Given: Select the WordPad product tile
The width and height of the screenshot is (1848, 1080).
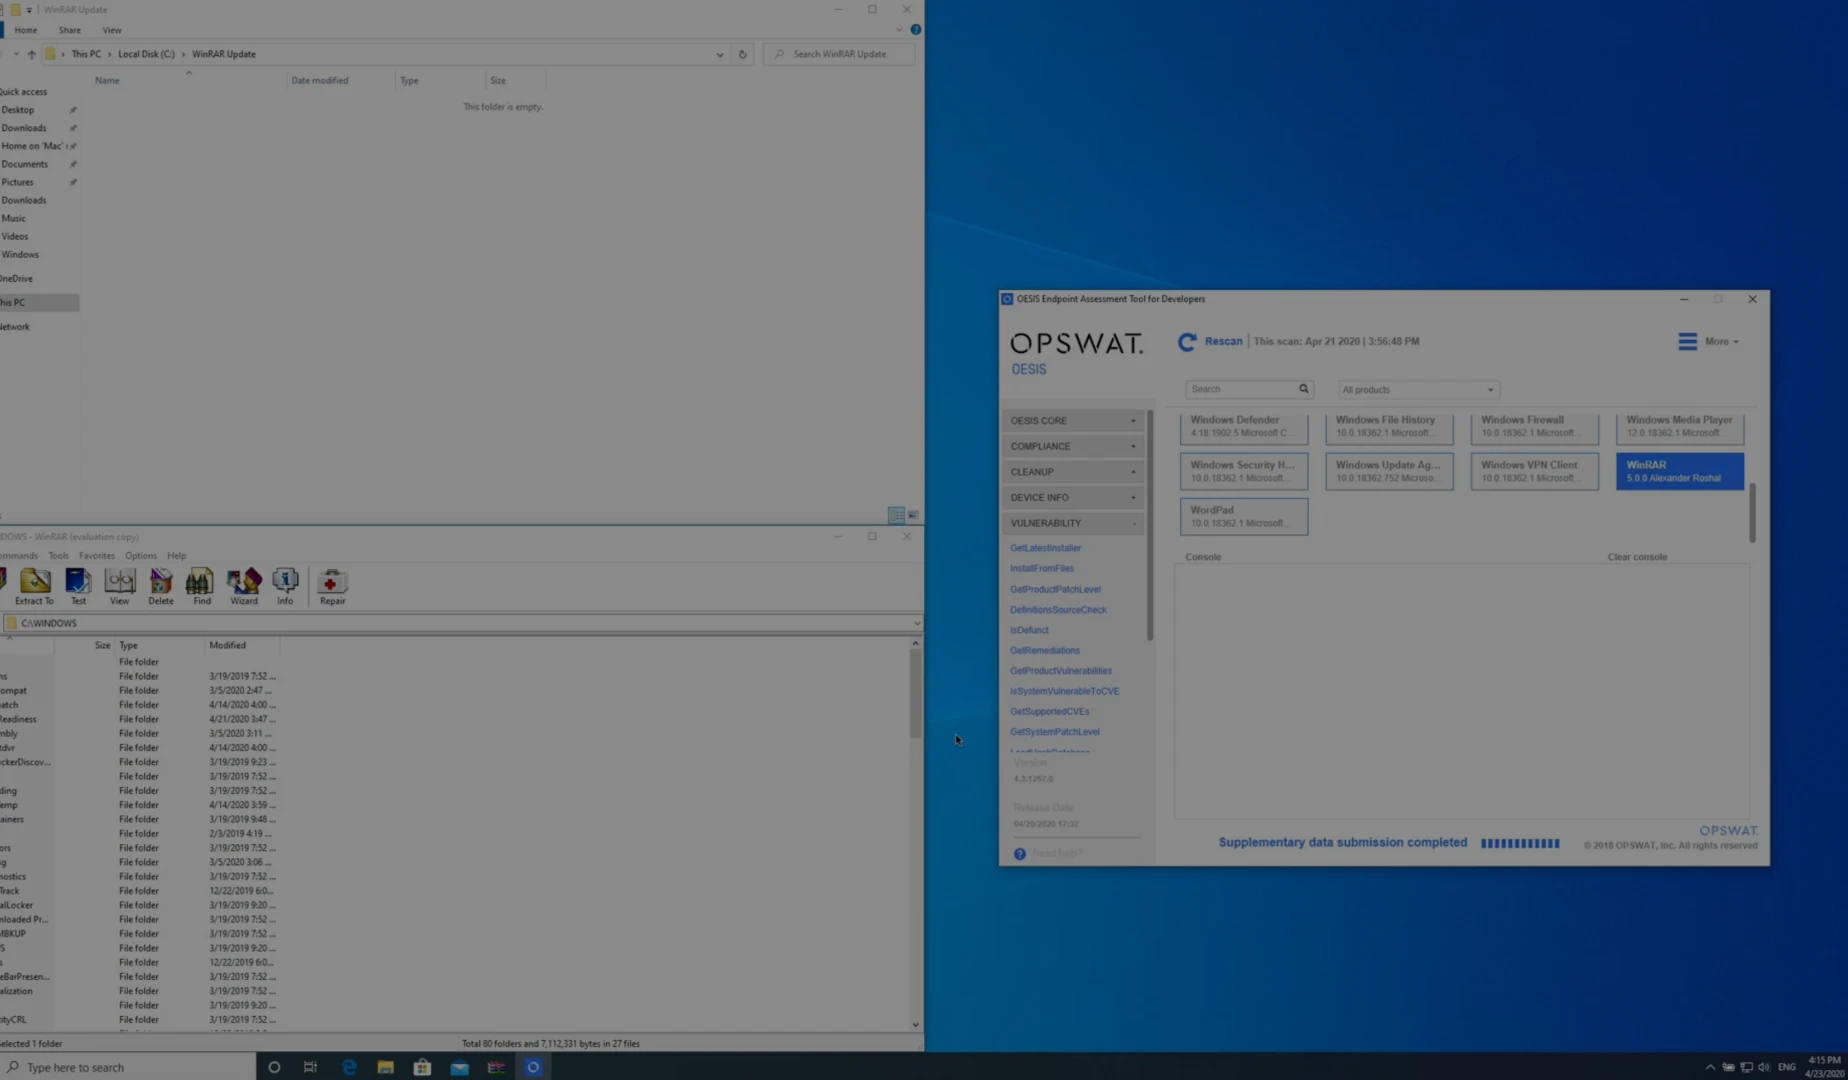Looking at the screenshot, I should (x=1243, y=516).
